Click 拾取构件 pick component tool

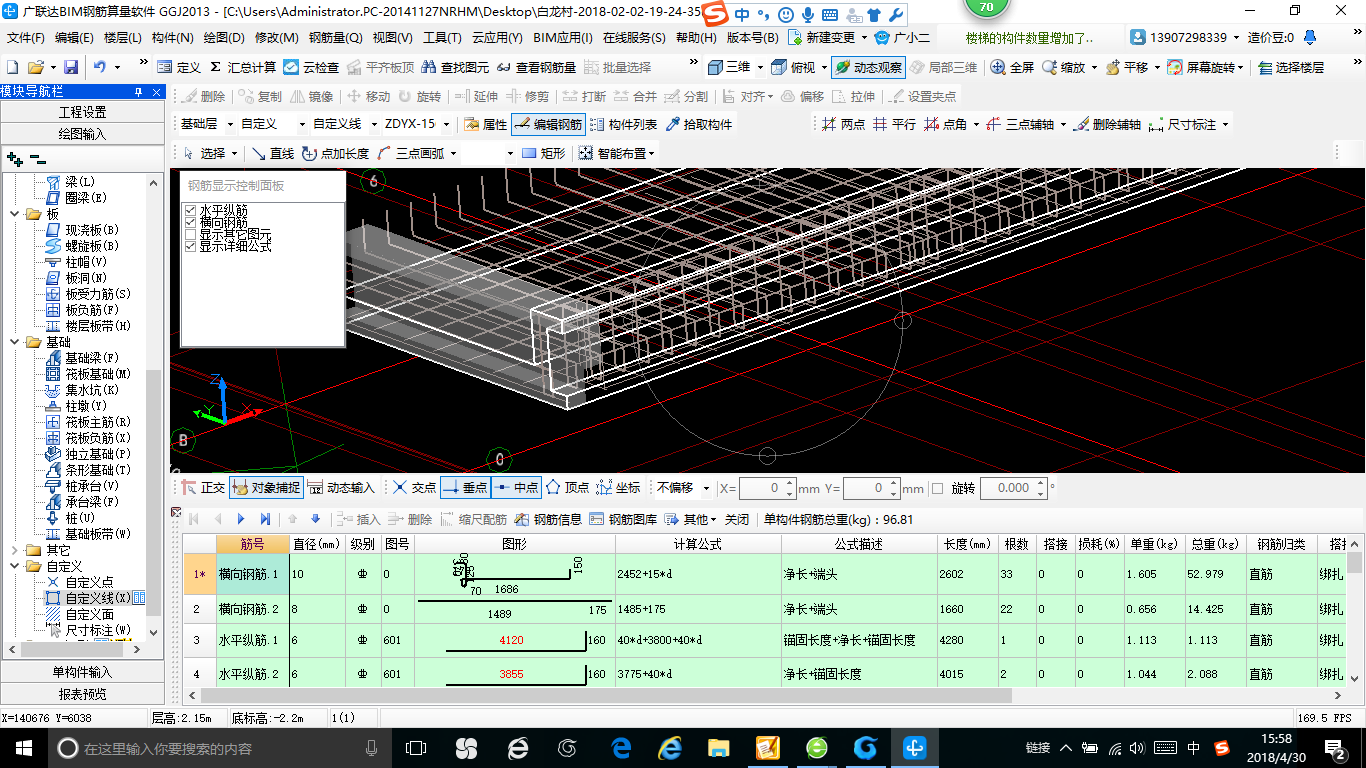point(698,124)
